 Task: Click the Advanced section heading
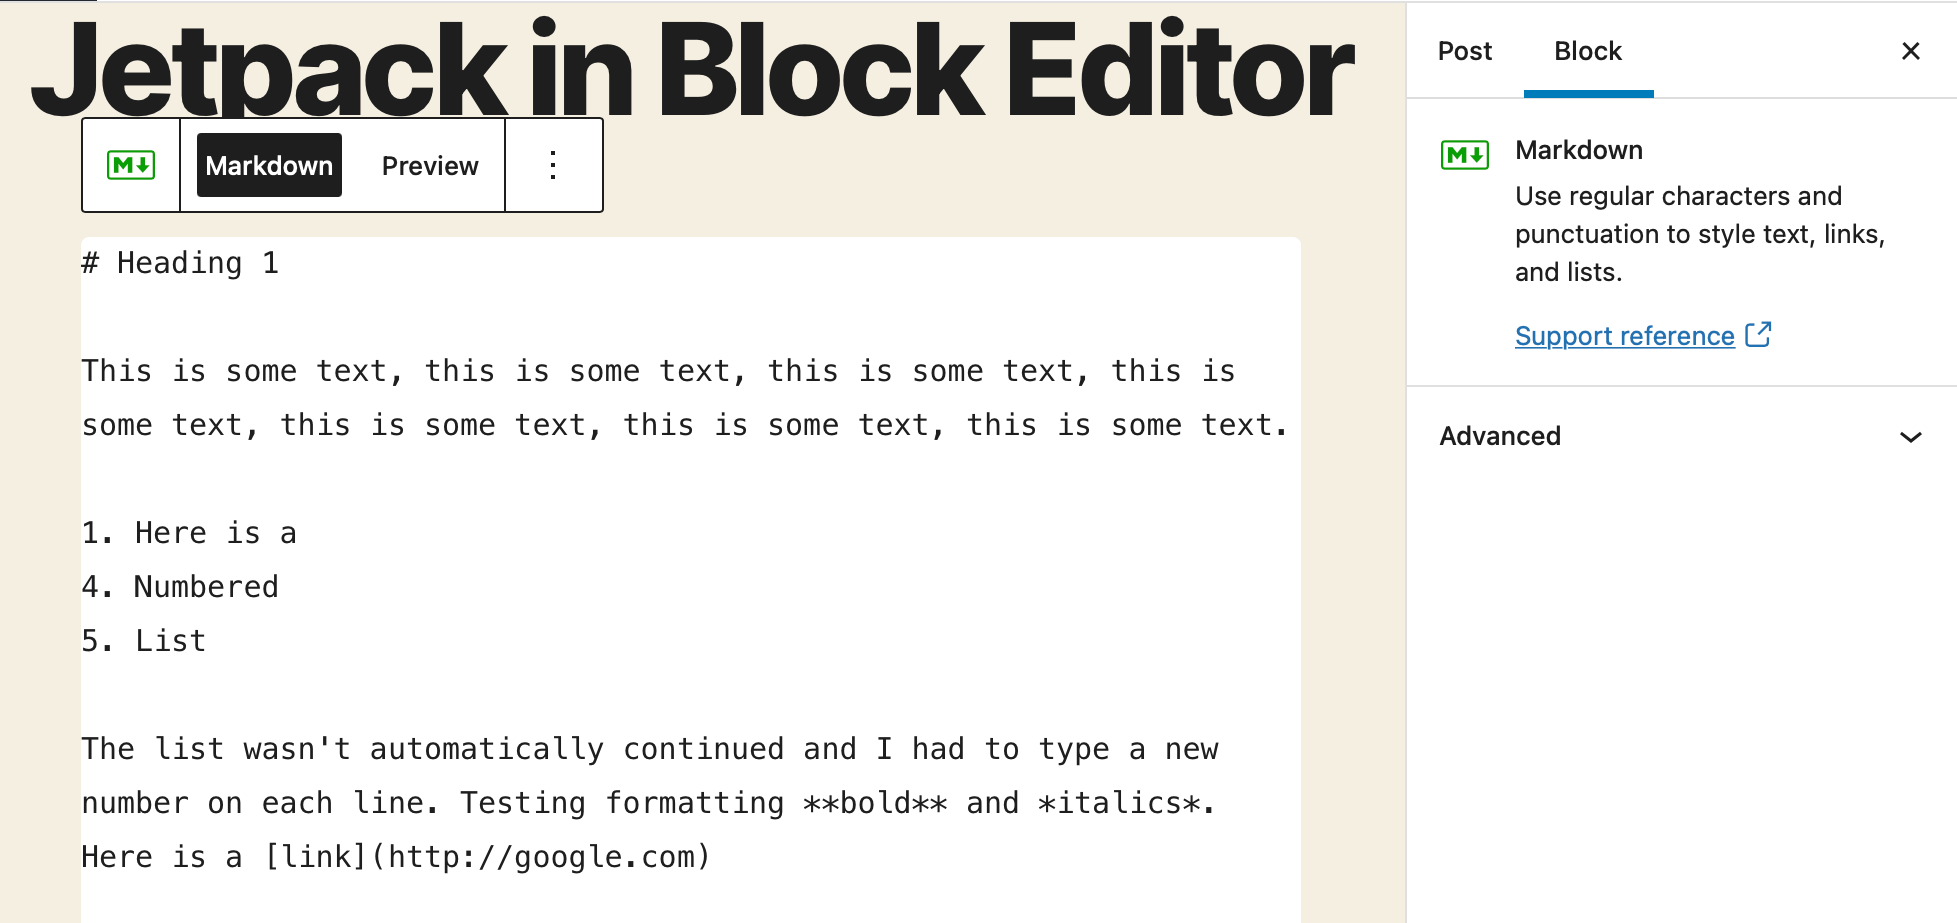[1500, 436]
